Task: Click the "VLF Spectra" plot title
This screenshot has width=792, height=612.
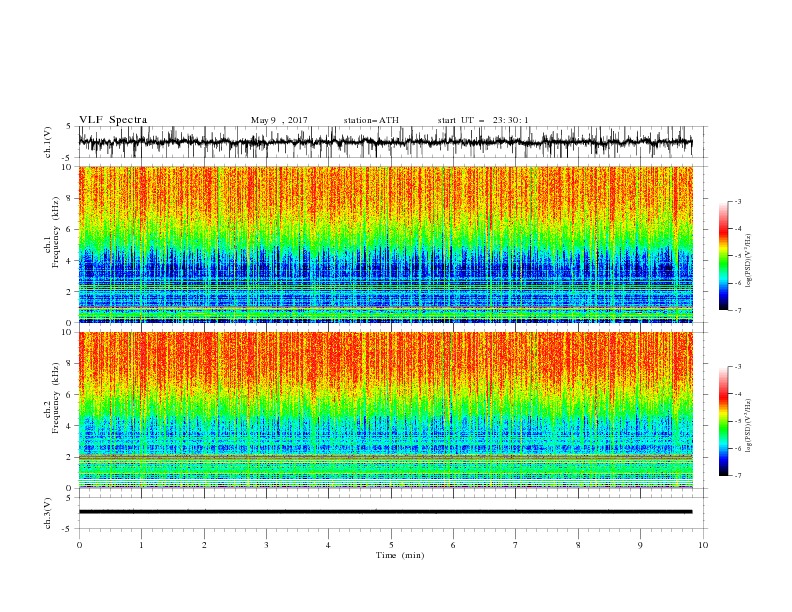Action: (113, 120)
